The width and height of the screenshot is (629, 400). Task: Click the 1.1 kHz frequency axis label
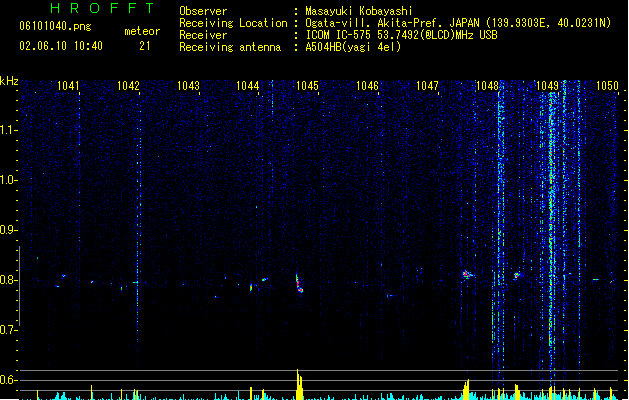click(x=8, y=130)
